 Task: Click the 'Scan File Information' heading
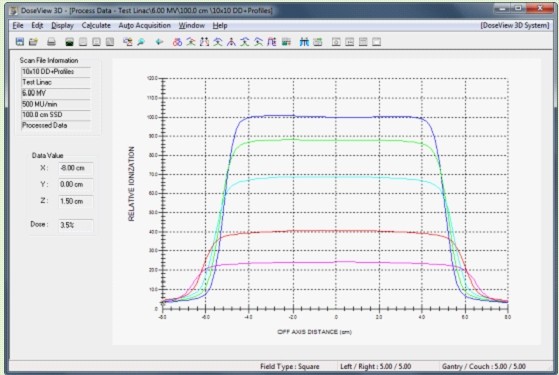pyautogui.click(x=49, y=60)
